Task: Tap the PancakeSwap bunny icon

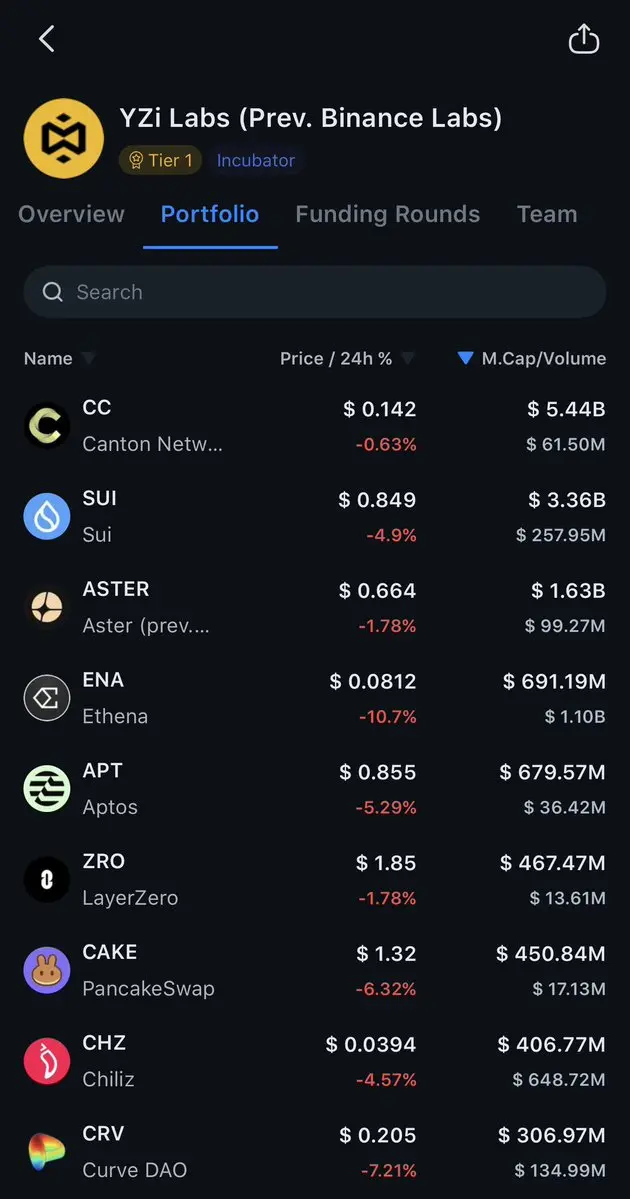Action: pos(46,970)
